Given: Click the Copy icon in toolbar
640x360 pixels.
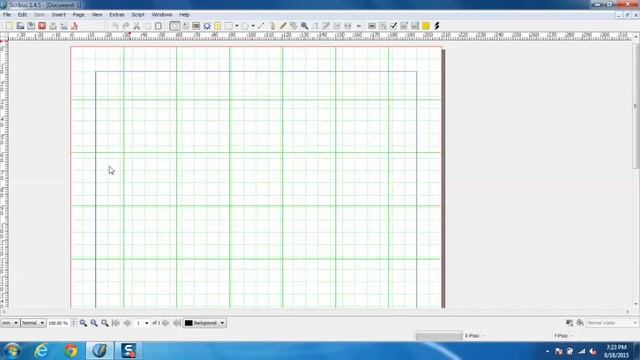Looking at the screenshot, I should (x=148, y=26).
